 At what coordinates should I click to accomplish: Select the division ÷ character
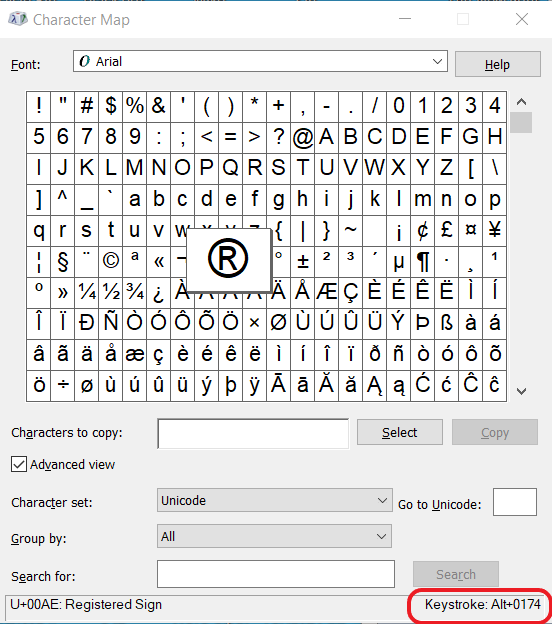click(x=62, y=385)
